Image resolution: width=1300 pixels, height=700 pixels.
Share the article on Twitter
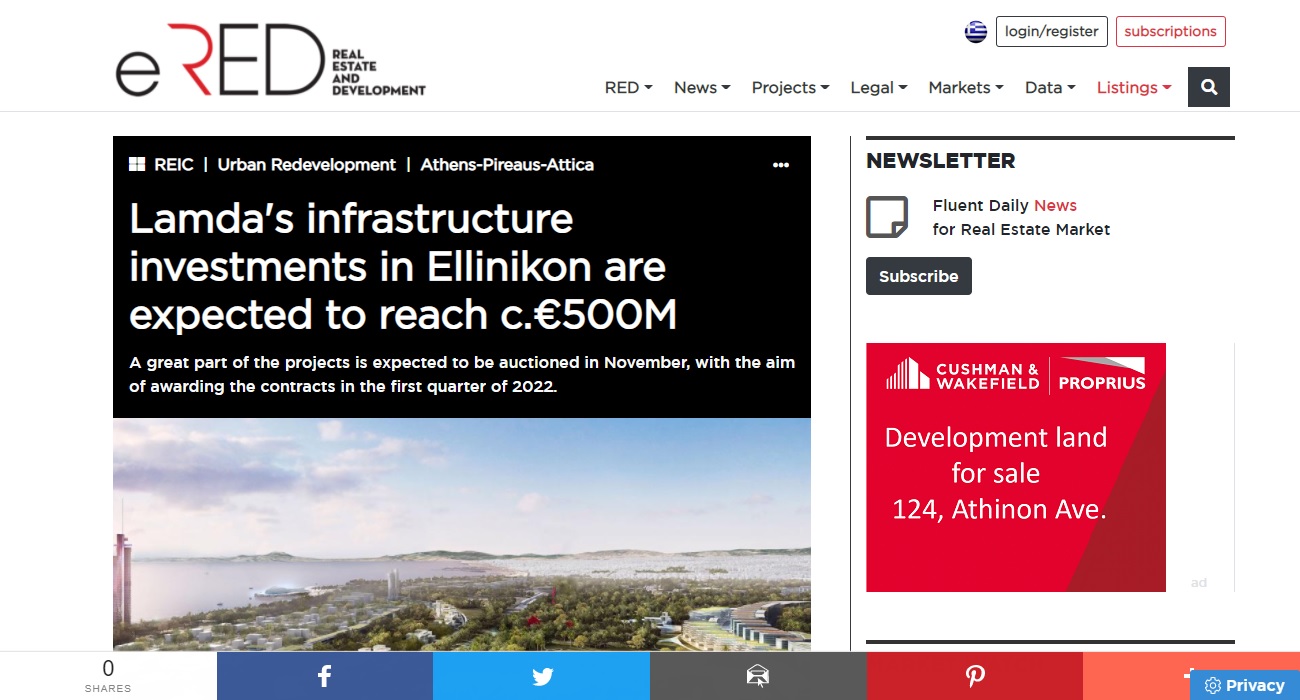point(541,676)
